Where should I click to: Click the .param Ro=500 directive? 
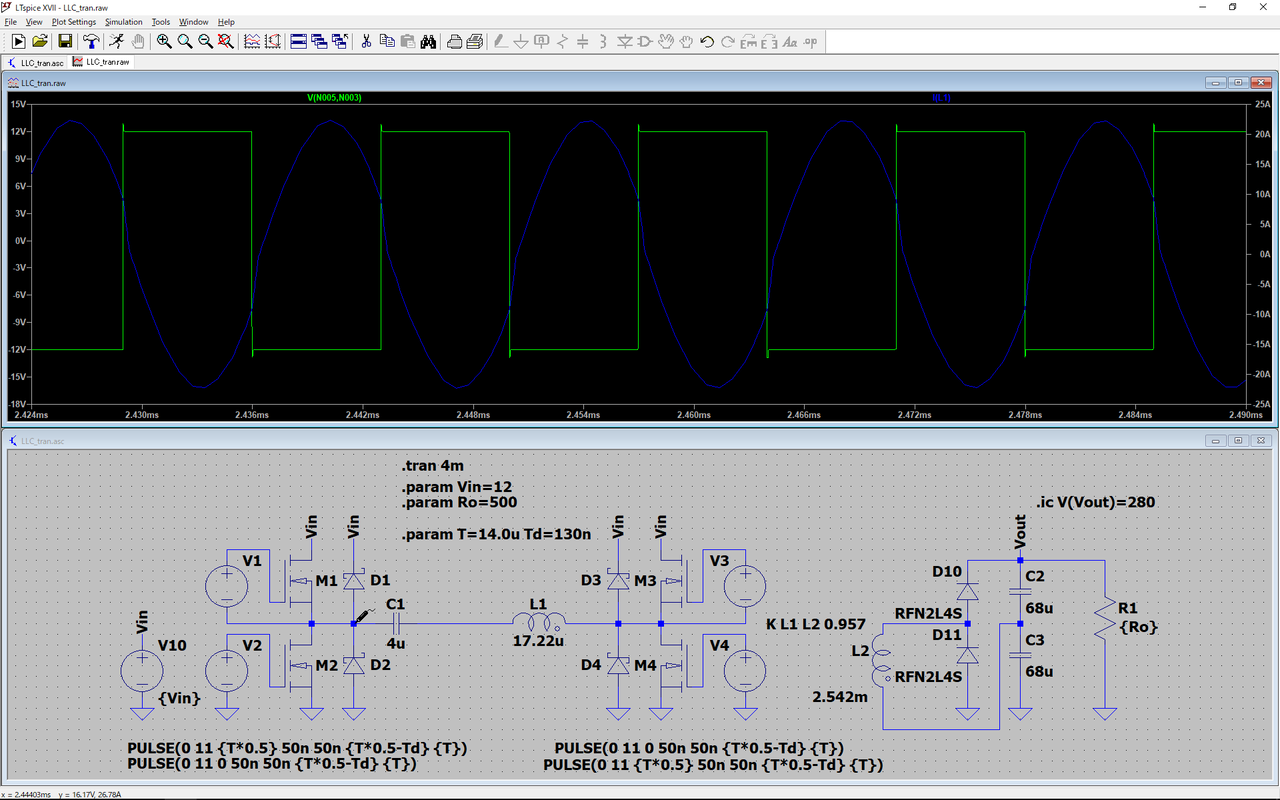pyautogui.click(x=459, y=502)
